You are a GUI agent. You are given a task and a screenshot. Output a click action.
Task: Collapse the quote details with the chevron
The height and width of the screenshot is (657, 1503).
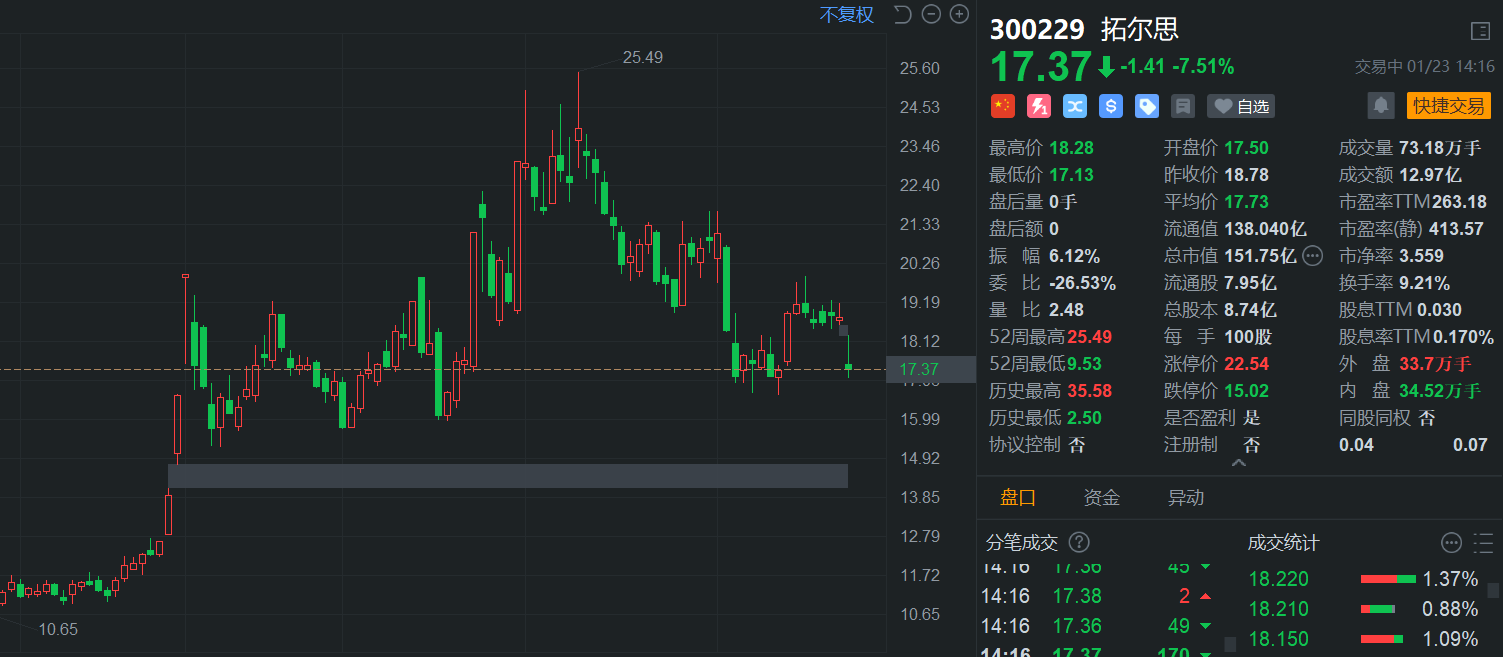(x=1239, y=463)
